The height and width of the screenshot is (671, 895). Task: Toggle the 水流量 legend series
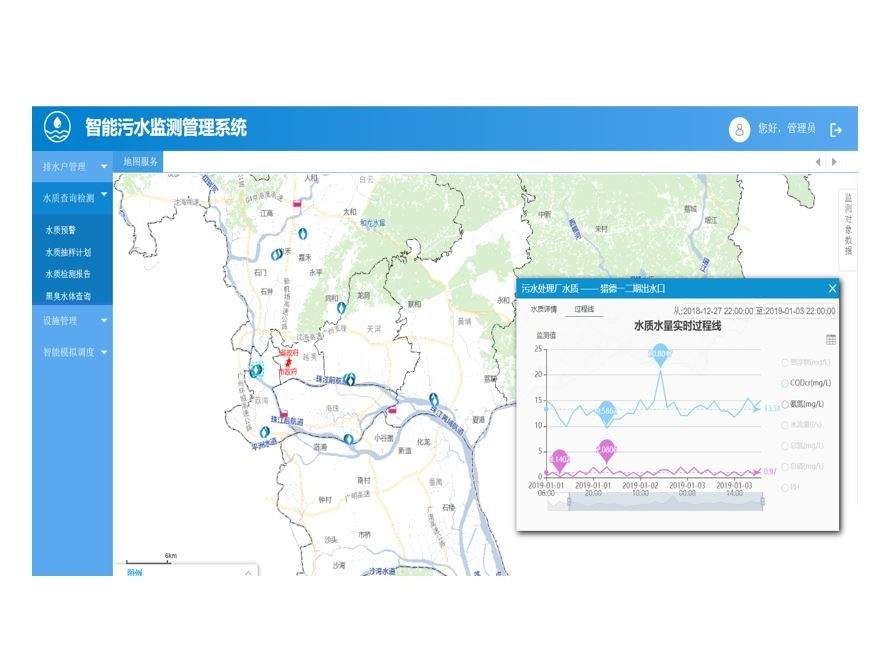point(802,425)
